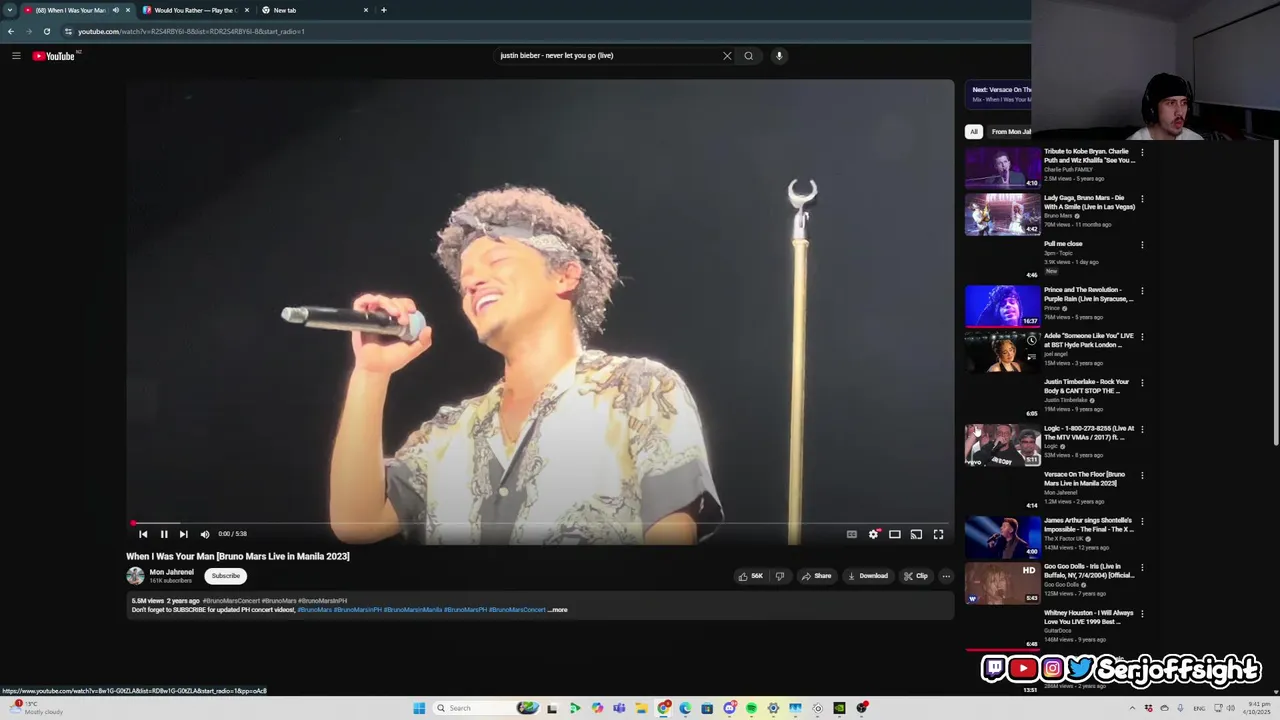Open the tab search dropdown arrow
The width and height of the screenshot is (1280, 720).
(10, 10)
